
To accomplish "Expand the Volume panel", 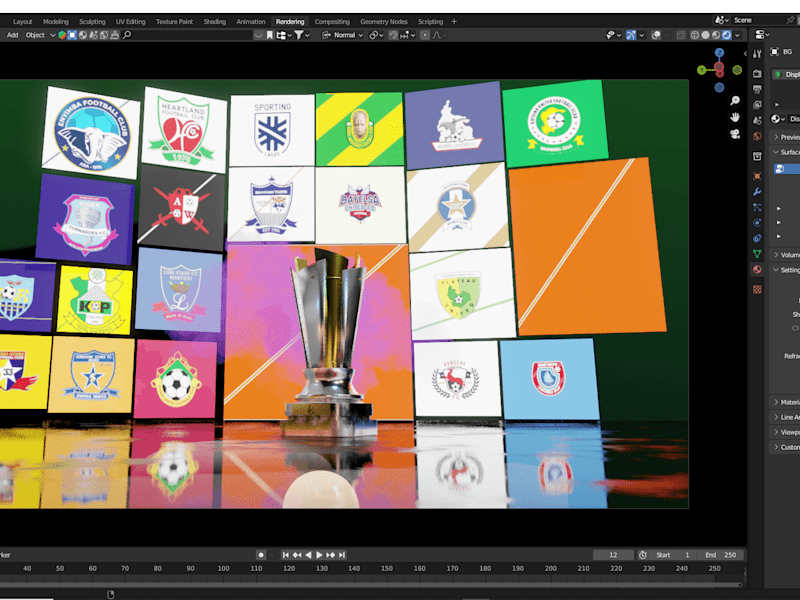I will tap(786, 255).
